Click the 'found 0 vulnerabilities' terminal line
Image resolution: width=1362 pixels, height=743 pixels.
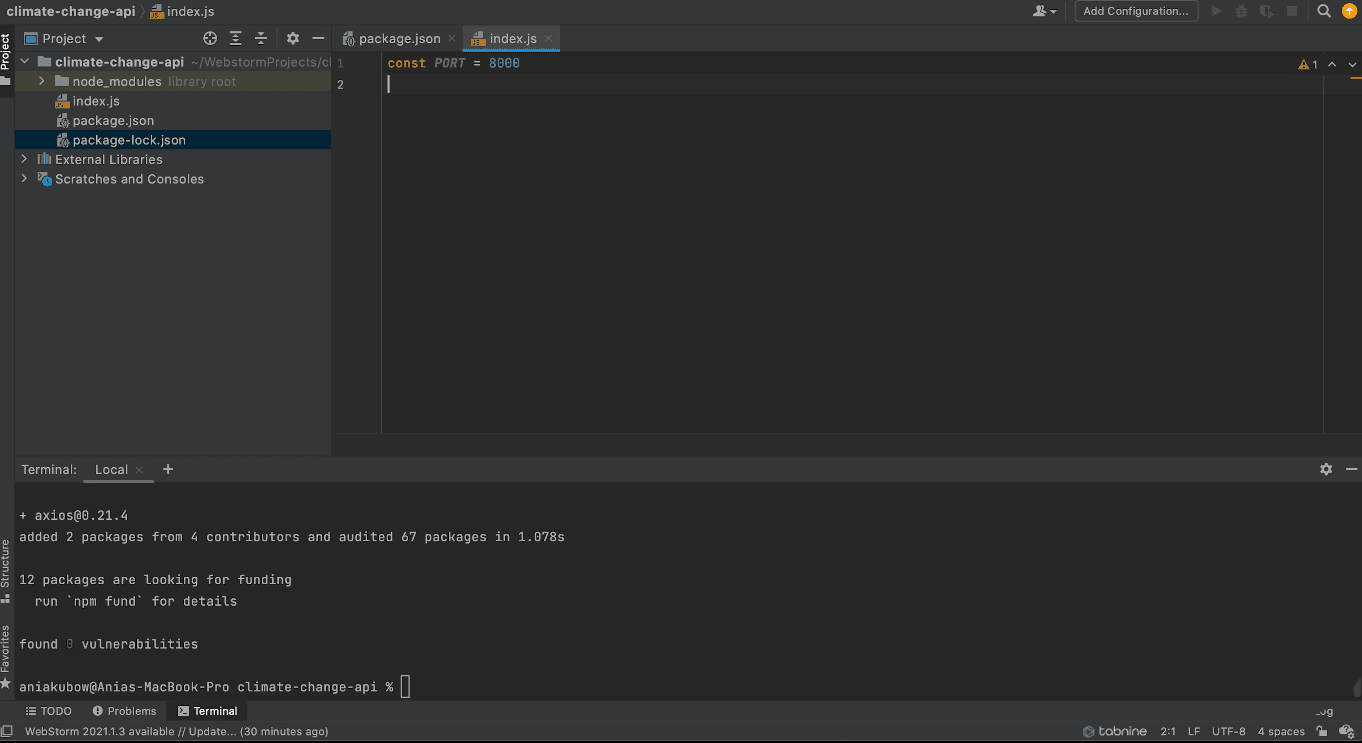[x=108, y=644]
